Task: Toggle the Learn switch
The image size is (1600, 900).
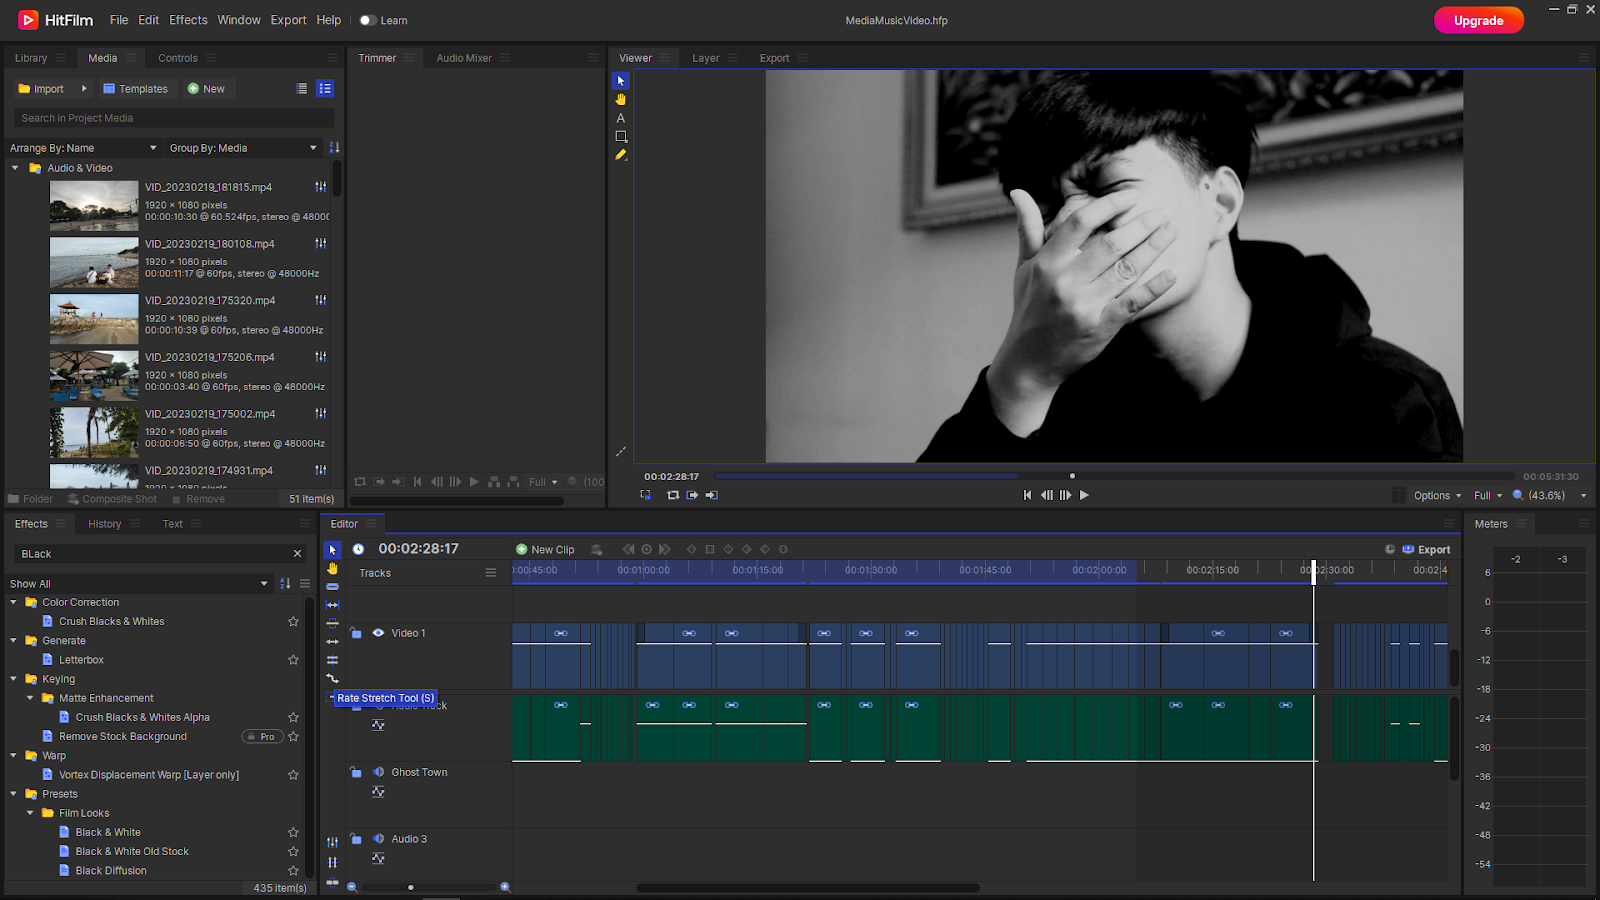Action: click(367, 20)
